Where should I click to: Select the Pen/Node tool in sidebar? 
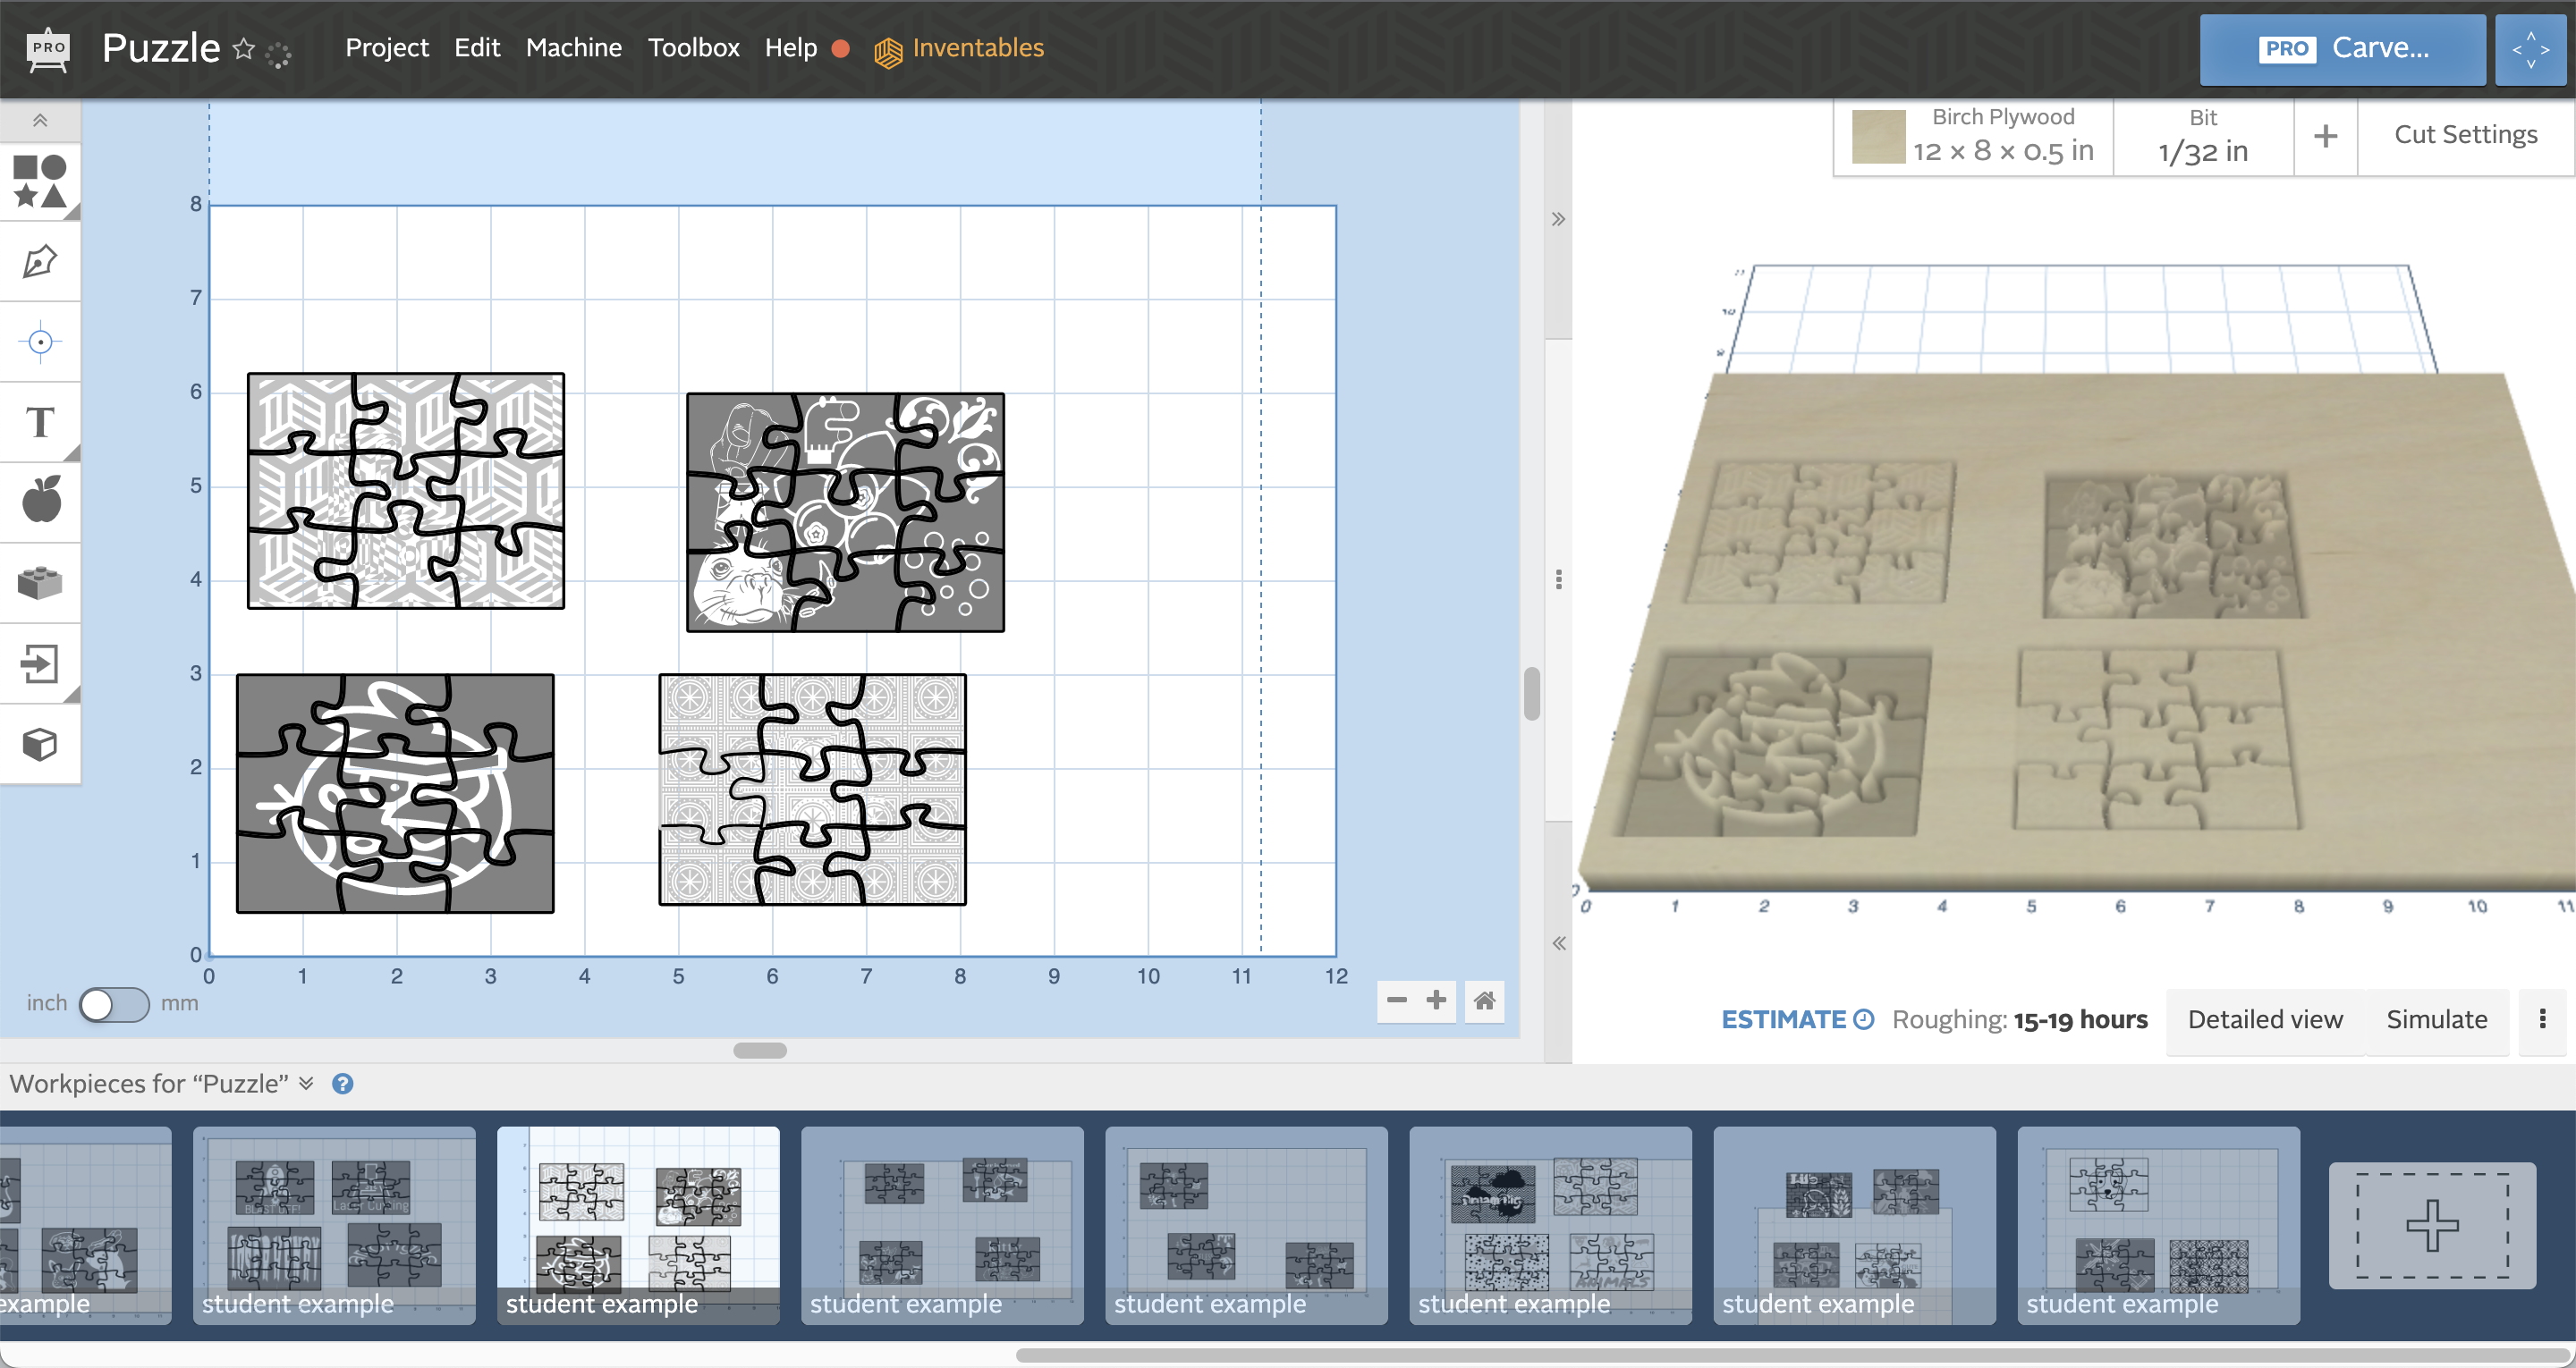pyautogui.click(x=41, y=259)
